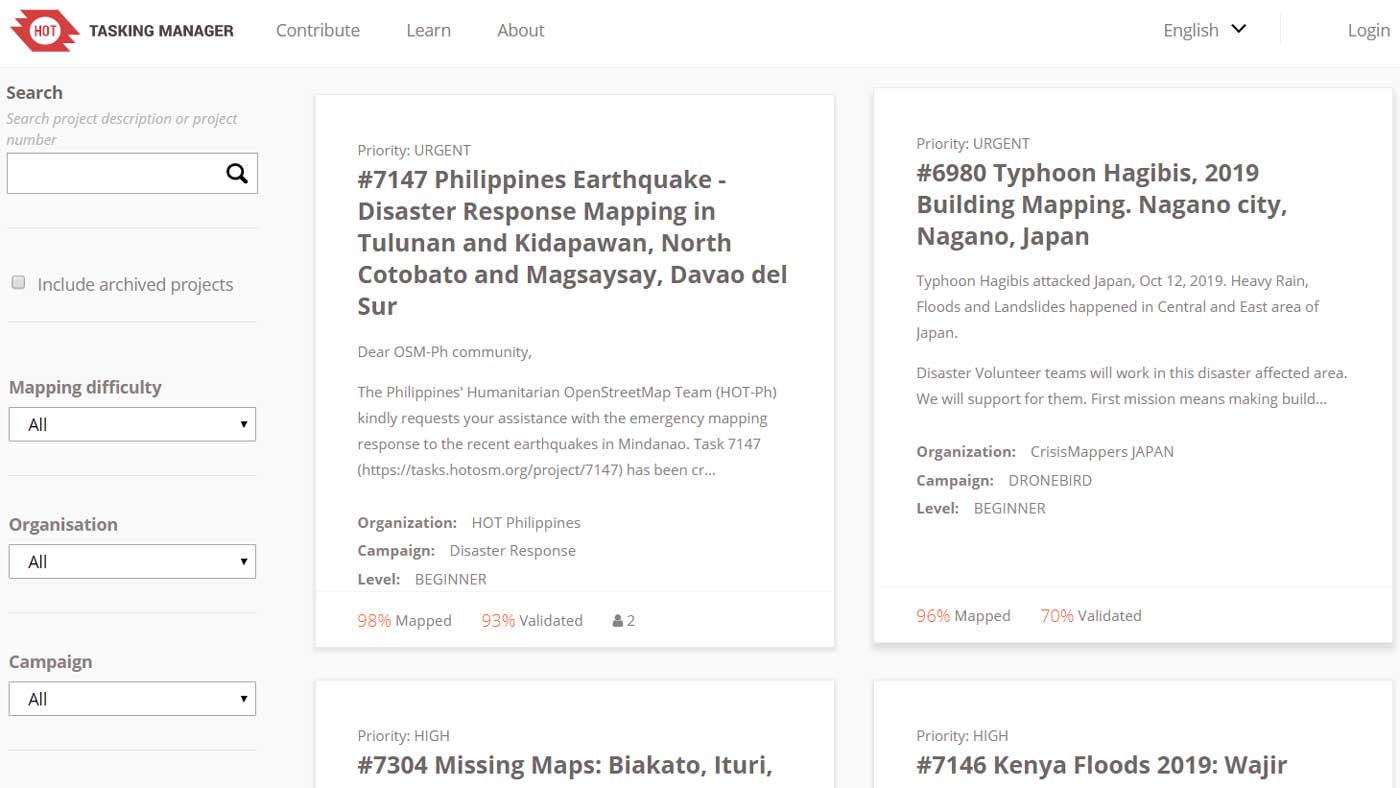Open the Mapping difficulty dropdown
Image resolution: width=1400 pixels, height=788 pixels.
132,424
